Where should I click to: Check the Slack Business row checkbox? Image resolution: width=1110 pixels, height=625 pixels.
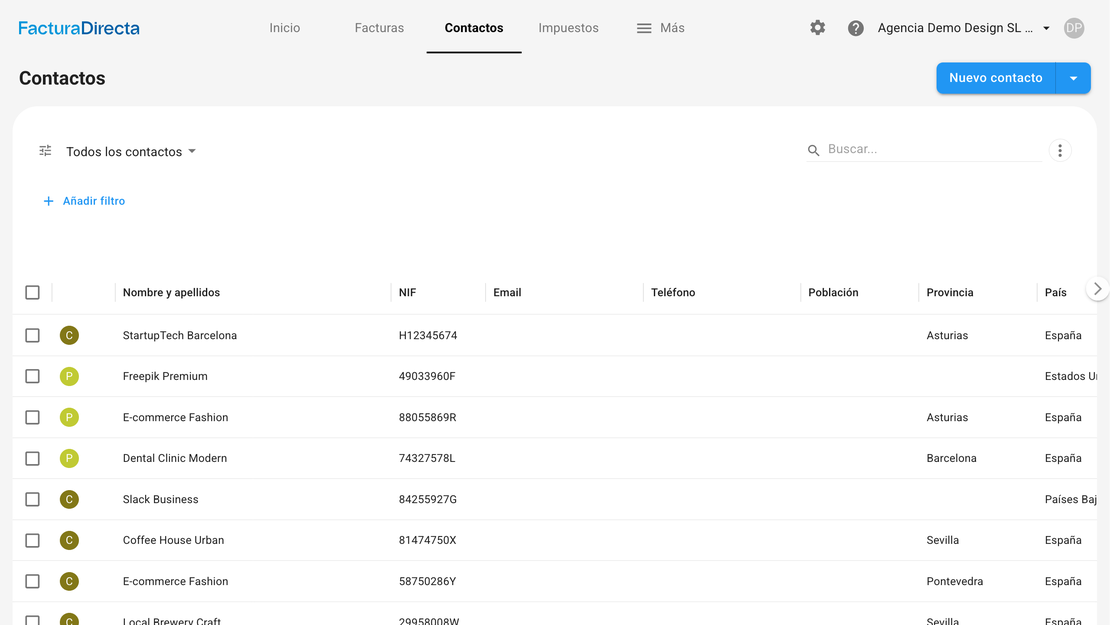pos(32,499)
